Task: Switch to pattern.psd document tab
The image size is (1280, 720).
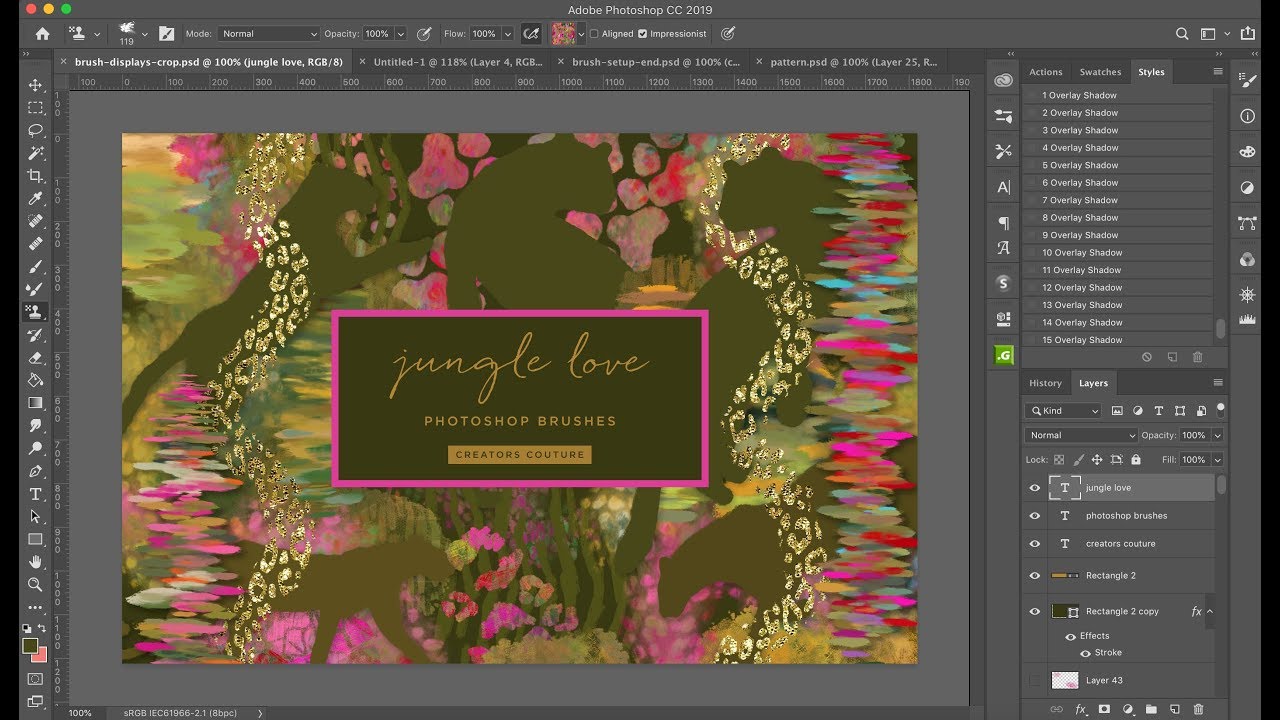Action: point(853,61)
